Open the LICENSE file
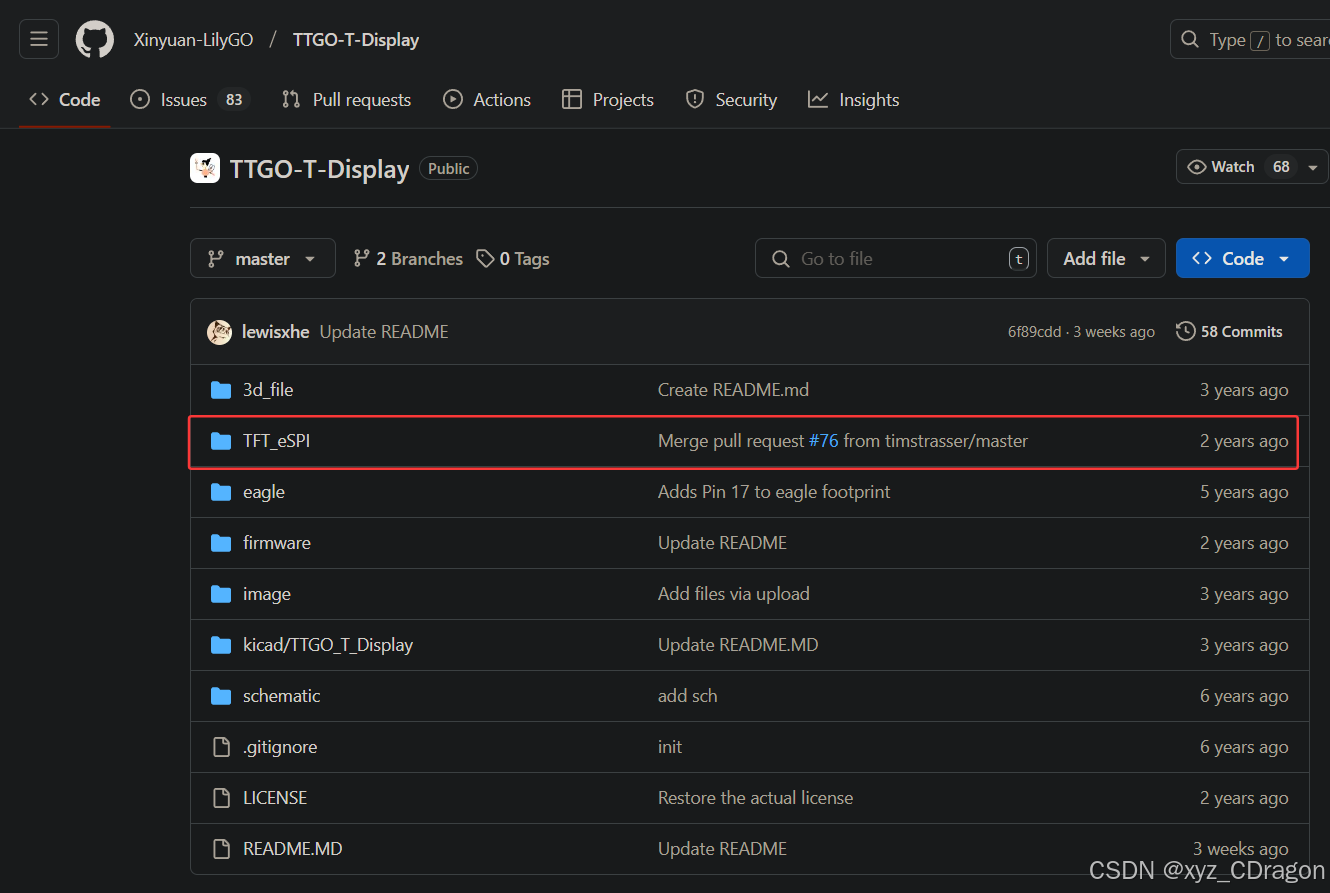This screenshot has width=1330, height=893. (x=275, y=798)
